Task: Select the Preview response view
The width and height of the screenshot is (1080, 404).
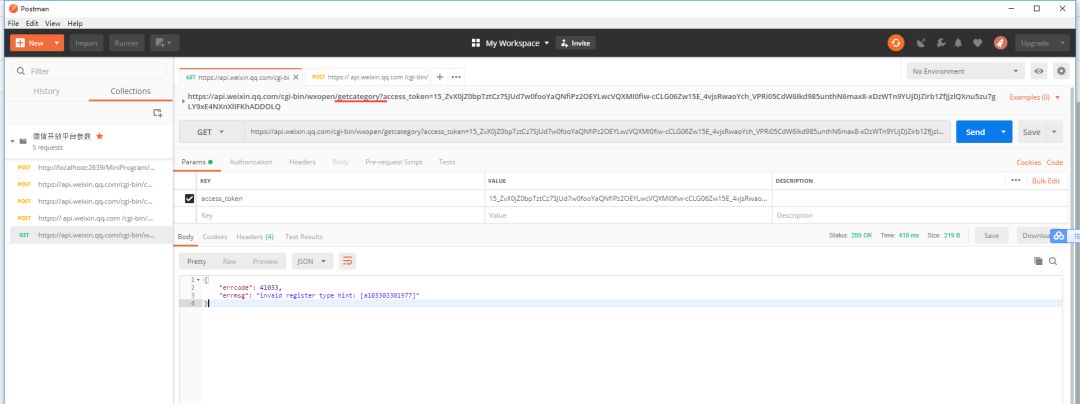Action: 264,261
